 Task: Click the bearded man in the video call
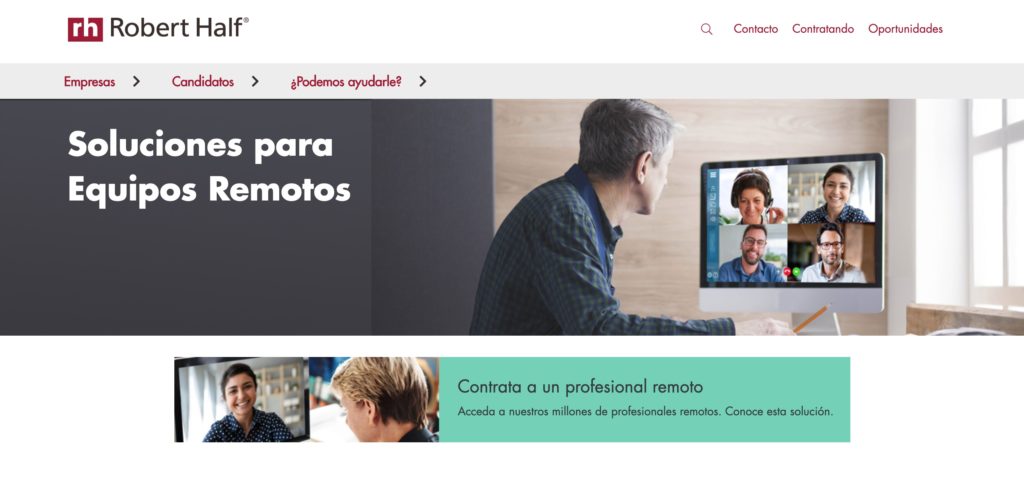click(x=752, y=253)
